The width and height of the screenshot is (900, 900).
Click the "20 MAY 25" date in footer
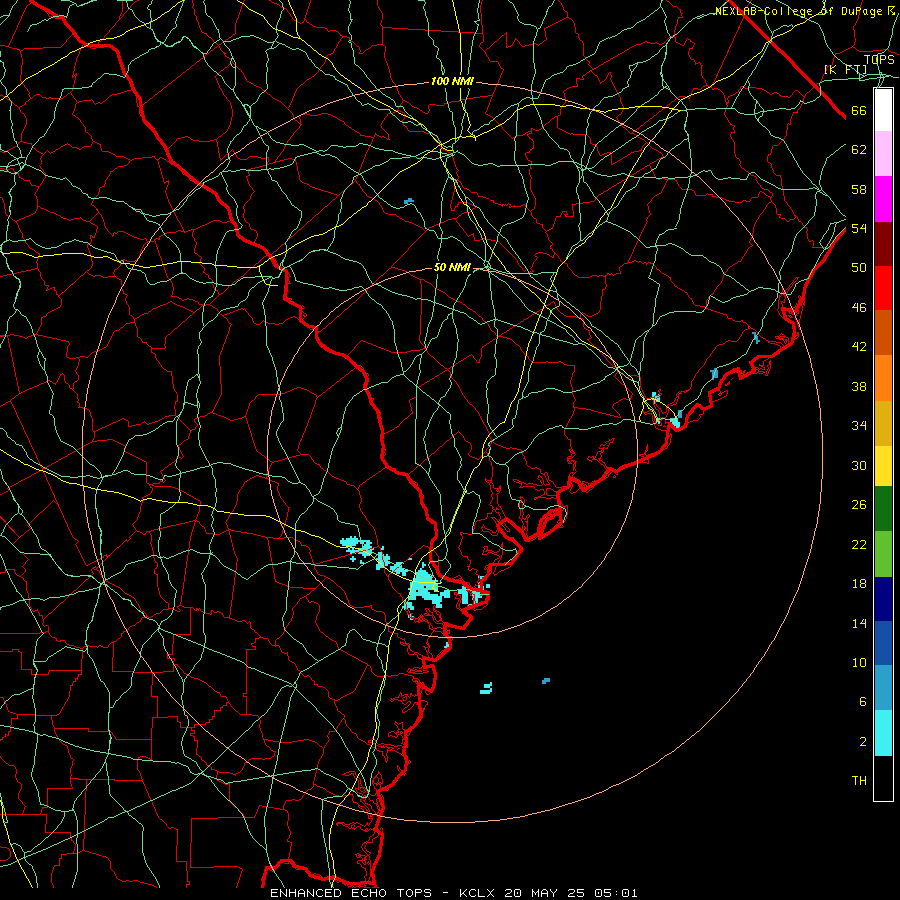click(545, 893)
